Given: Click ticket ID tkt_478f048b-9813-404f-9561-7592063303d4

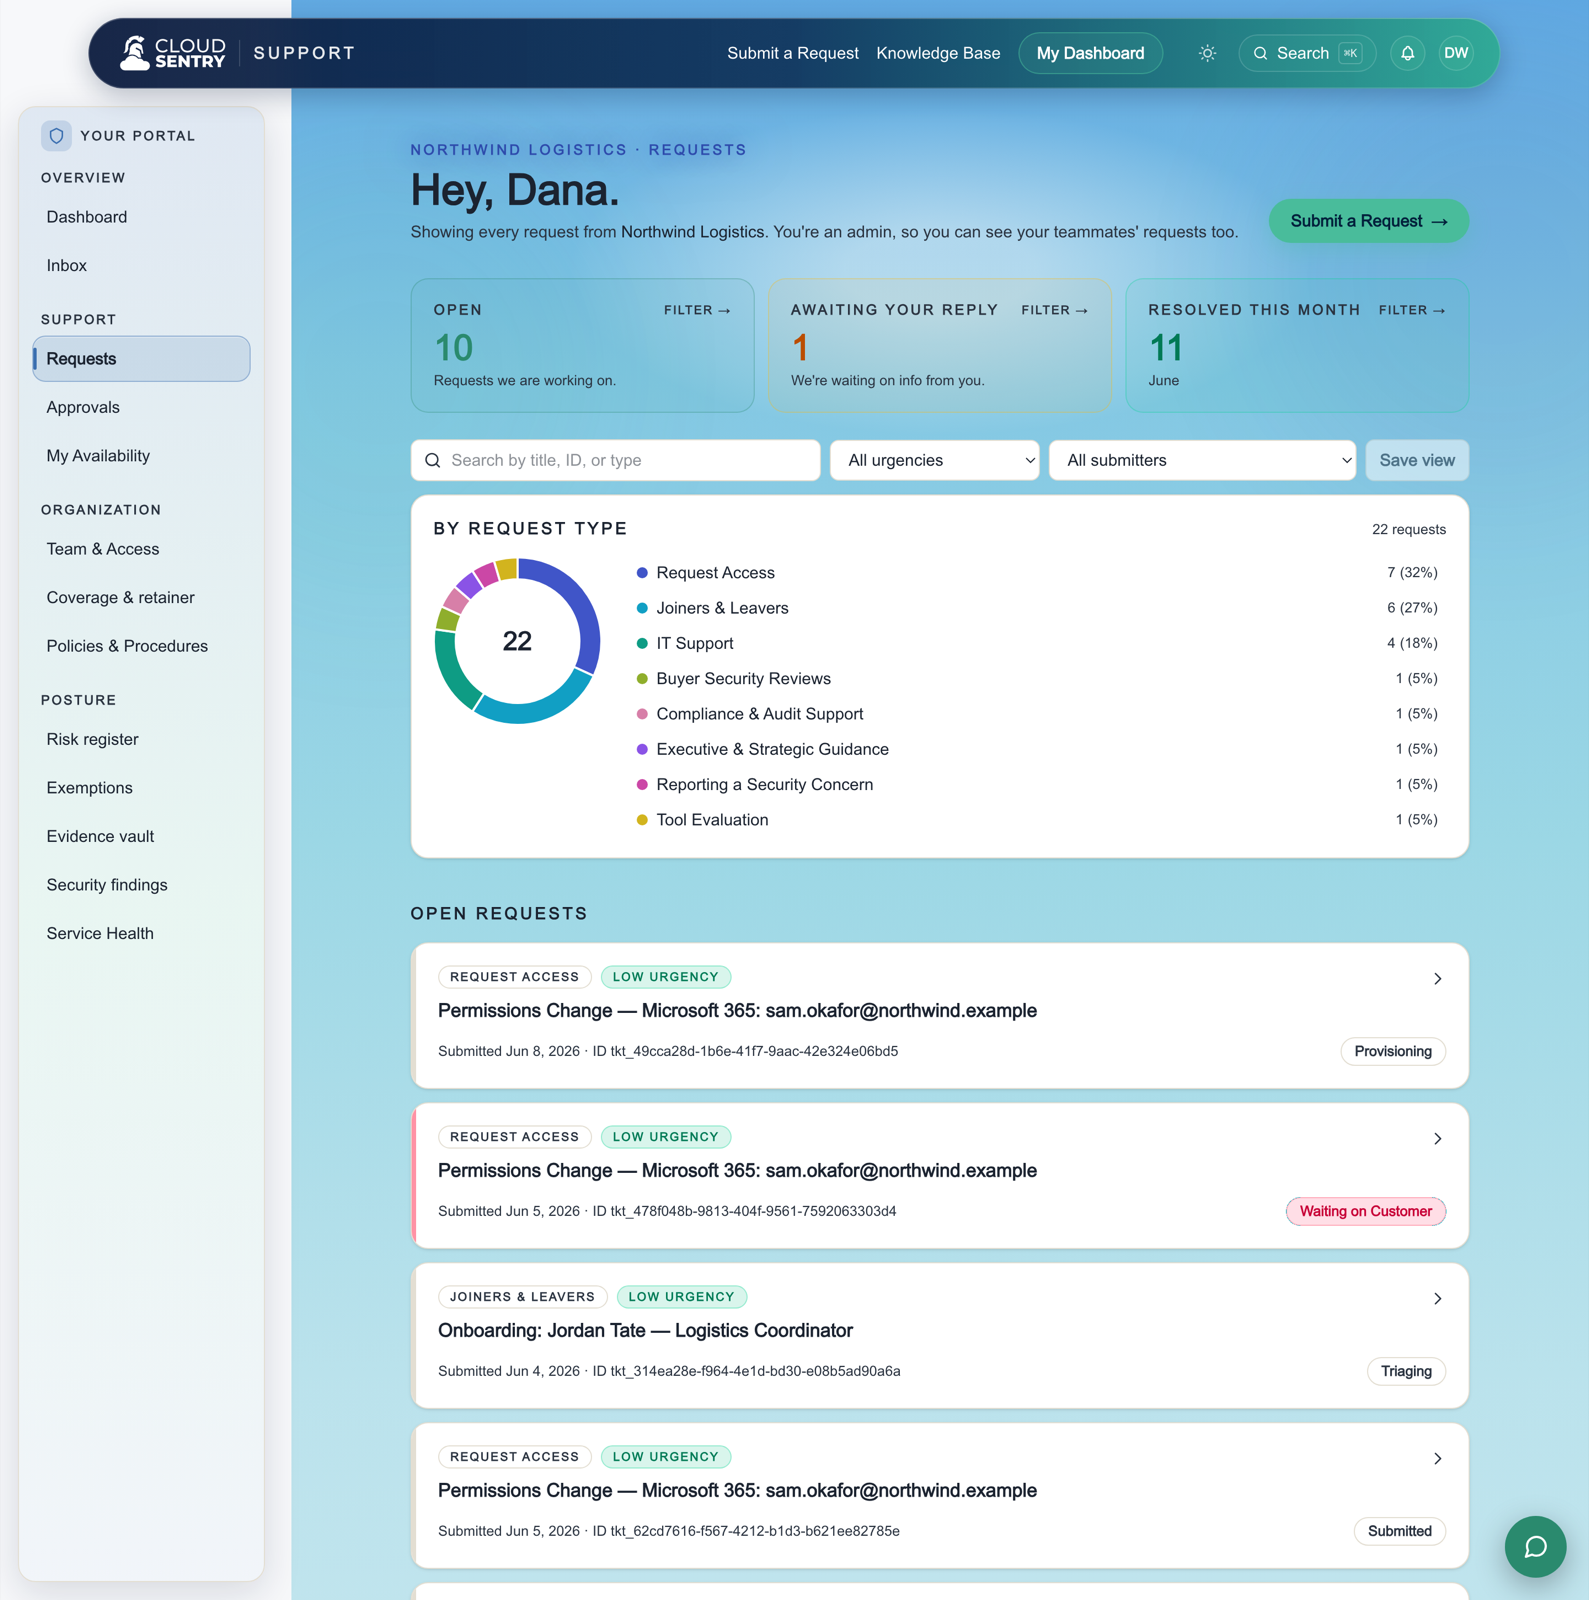Looking at the screenshot, I should (754, 1211).
